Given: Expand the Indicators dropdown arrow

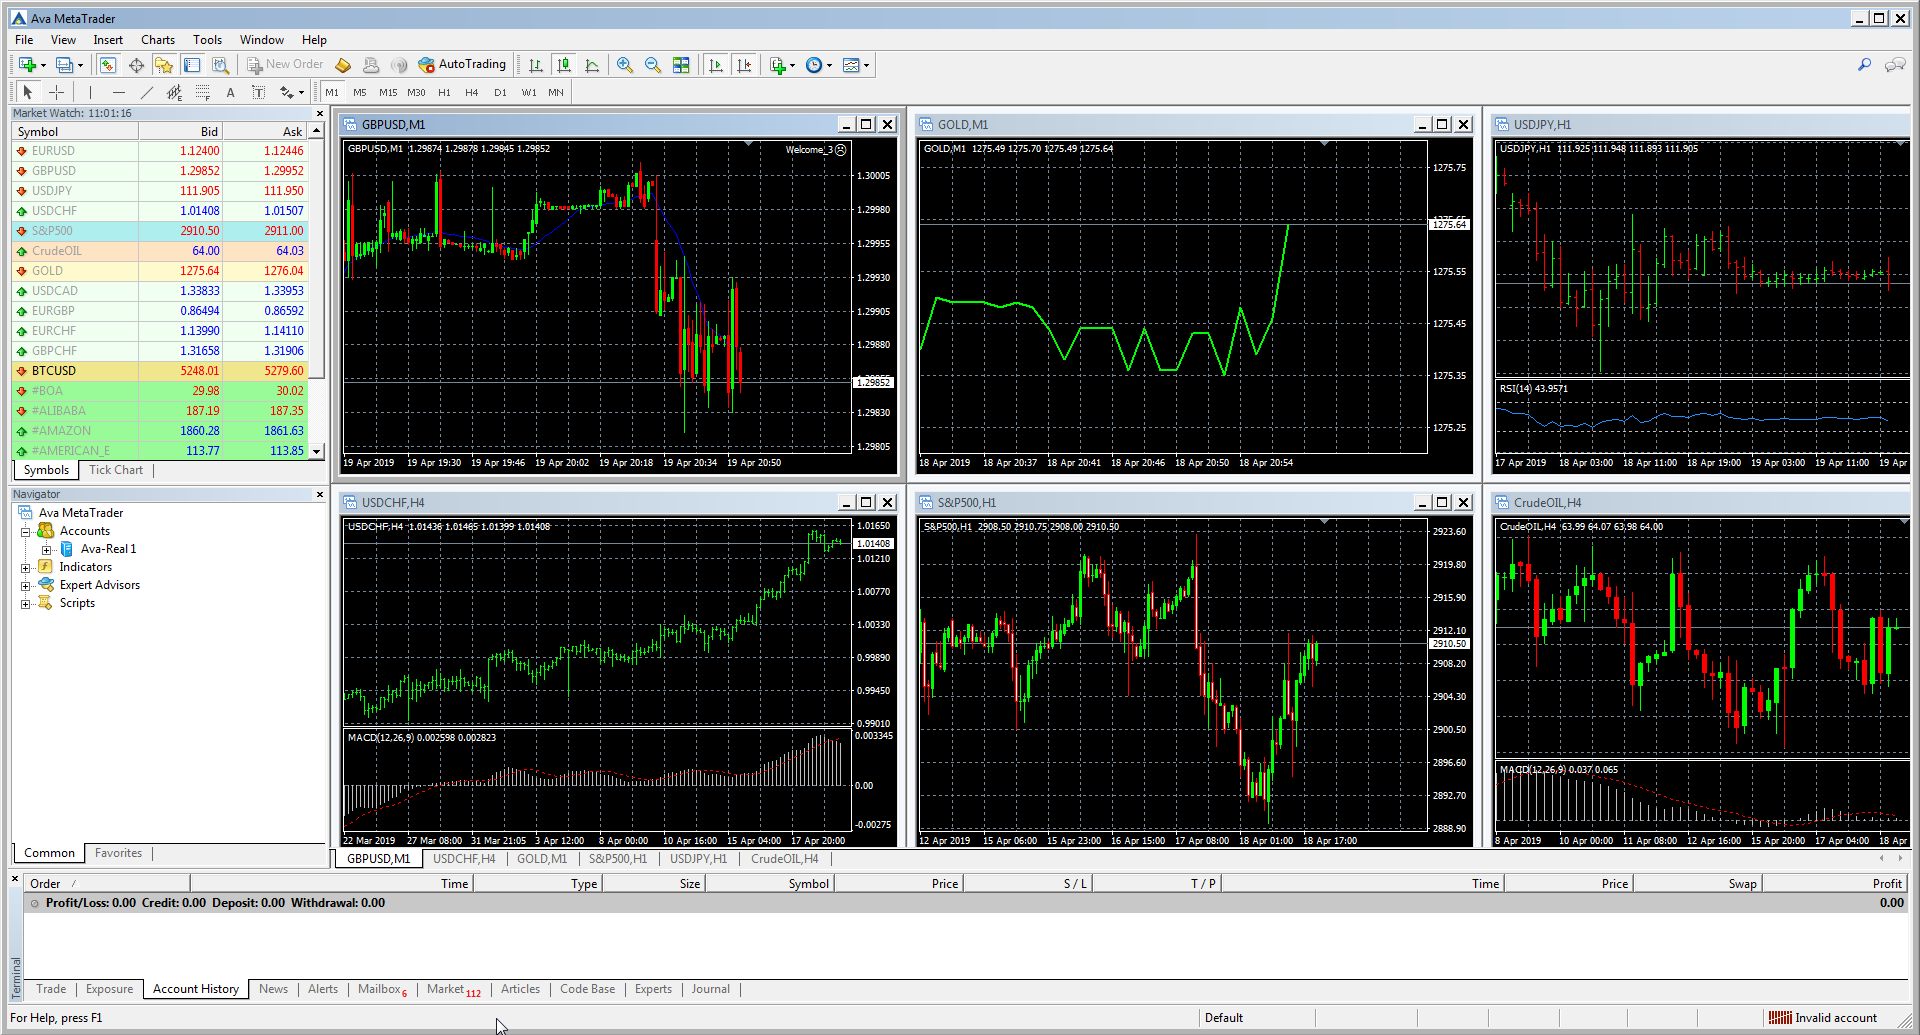Looking at the screenshot, I should tap(792, 66).
